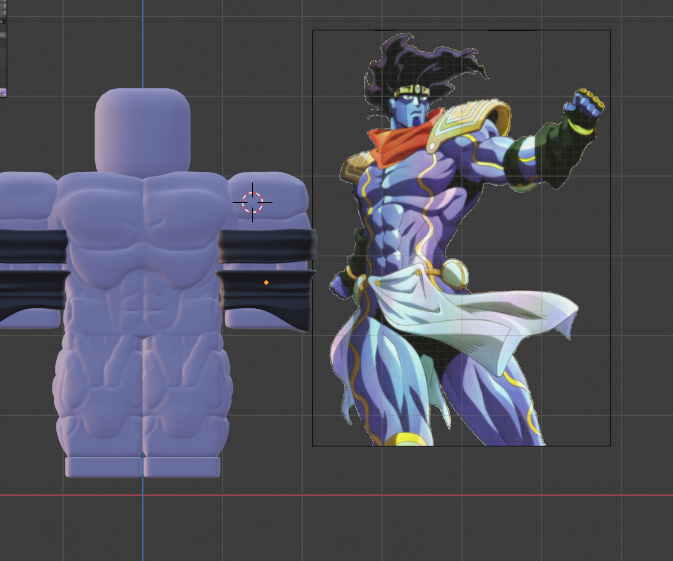Select the orange origin point on the armband

266,282
